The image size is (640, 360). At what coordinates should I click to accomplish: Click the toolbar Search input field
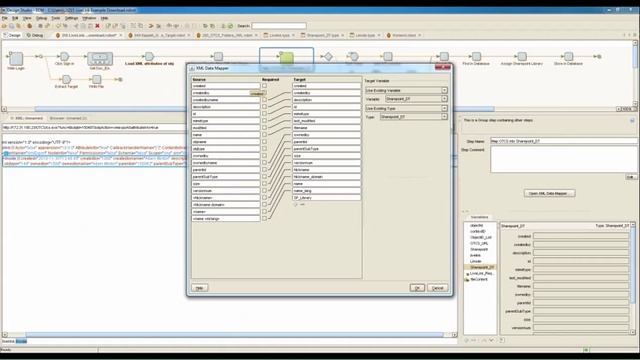(279, 26)
